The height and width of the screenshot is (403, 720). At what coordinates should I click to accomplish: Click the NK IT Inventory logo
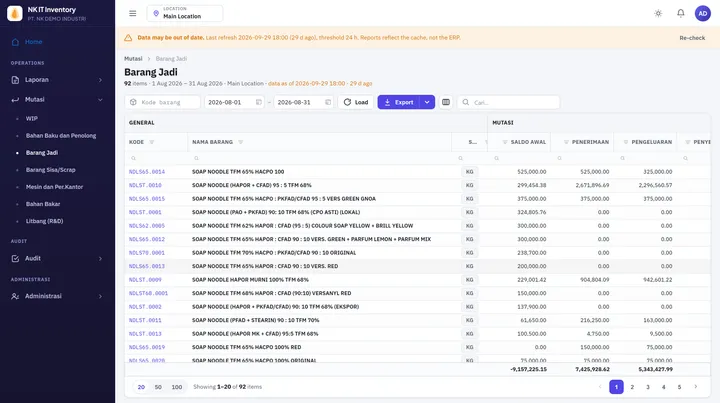15,13
